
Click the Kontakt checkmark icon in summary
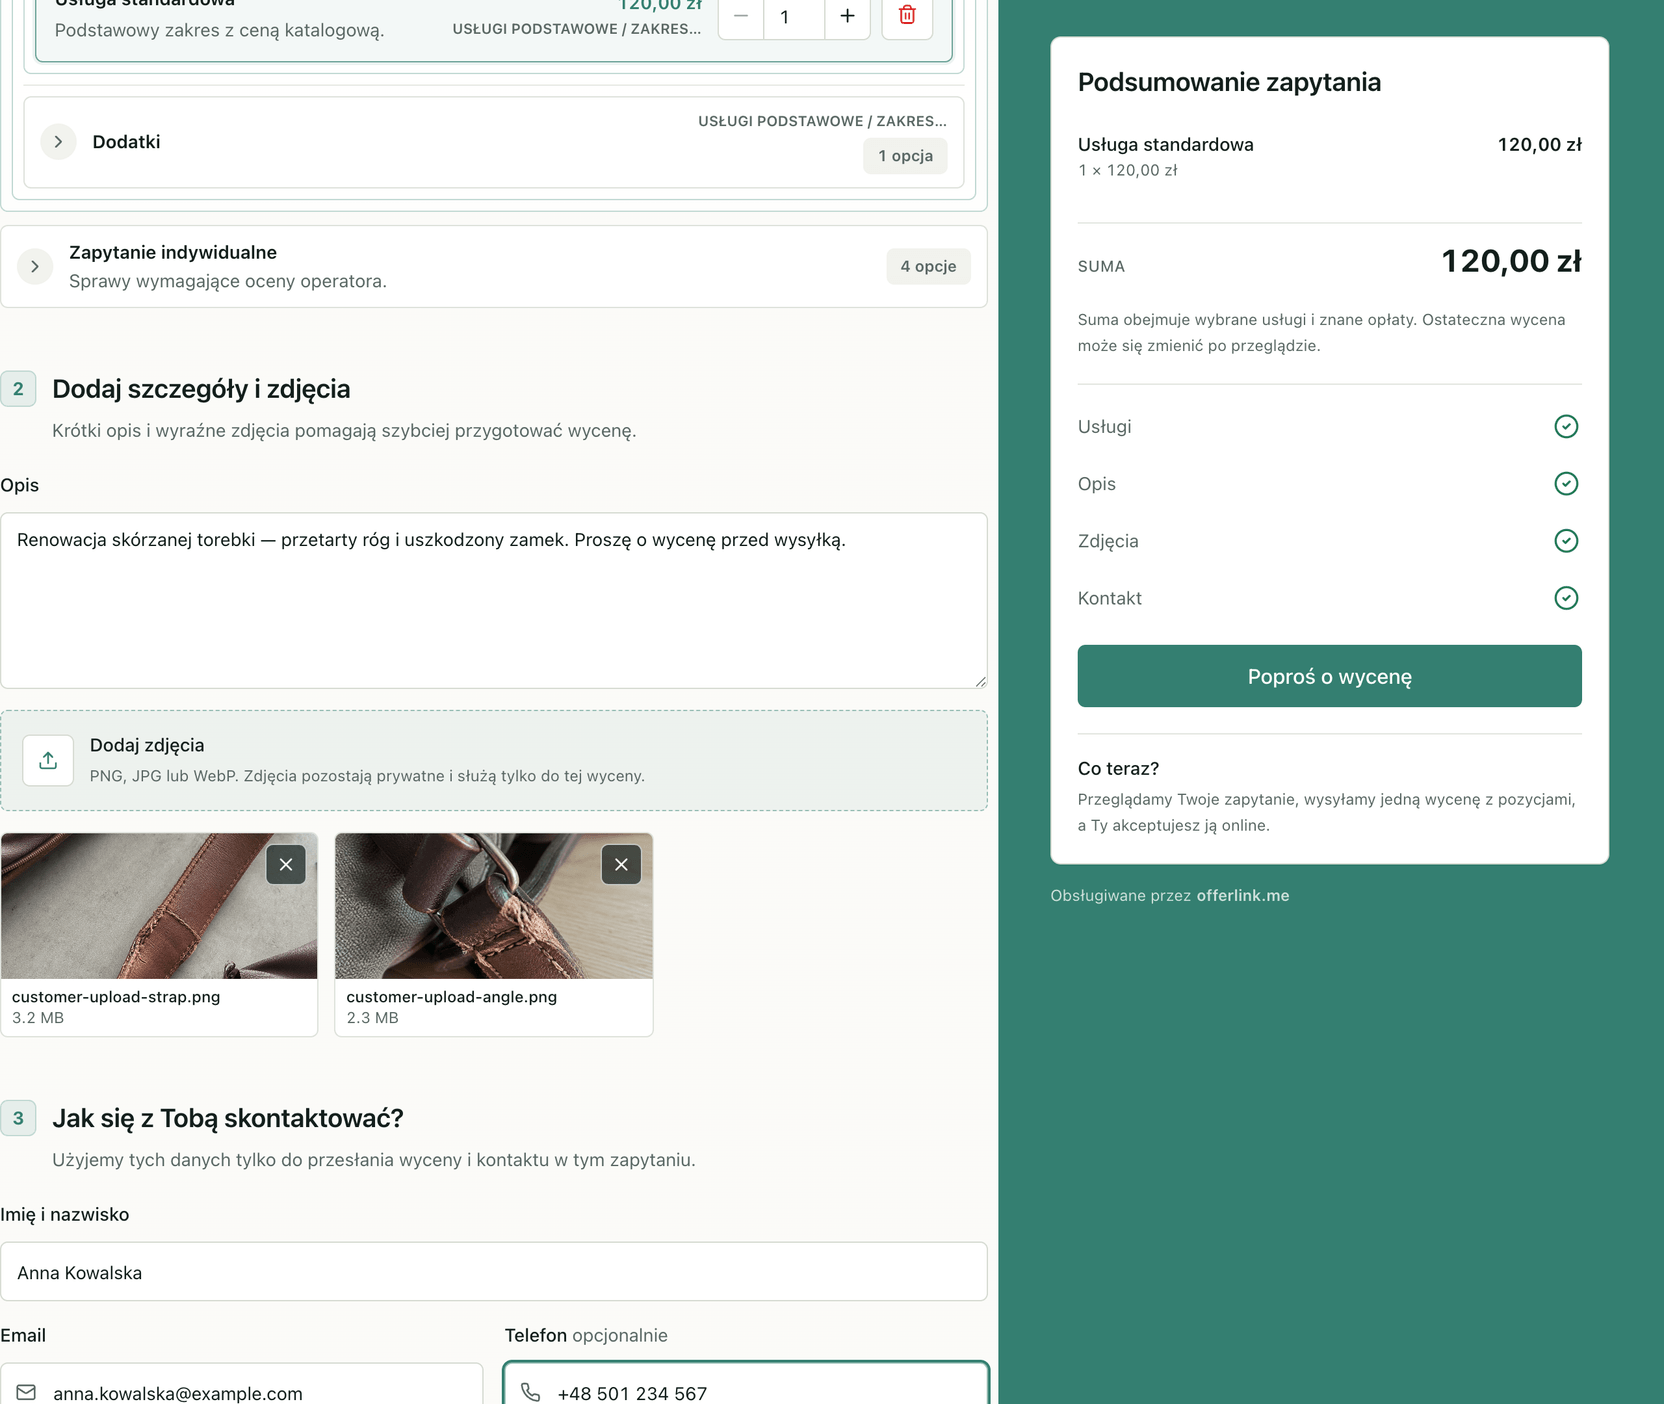tap(1566, 598)
